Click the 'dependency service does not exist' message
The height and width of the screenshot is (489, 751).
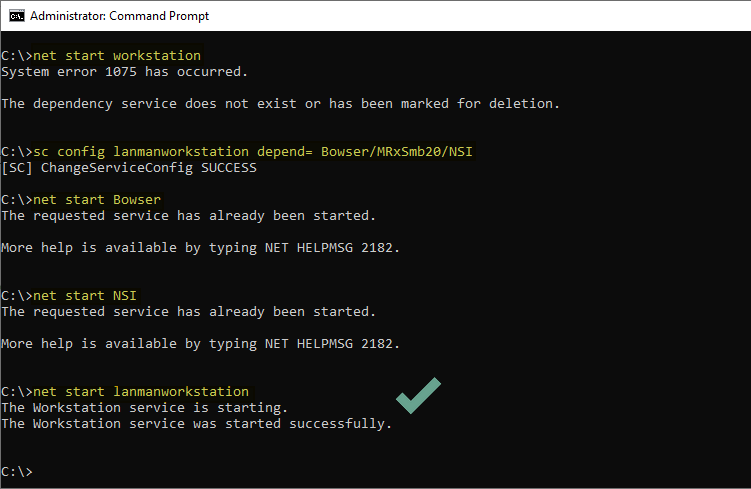pyautogui.click(x=281, y=104)
